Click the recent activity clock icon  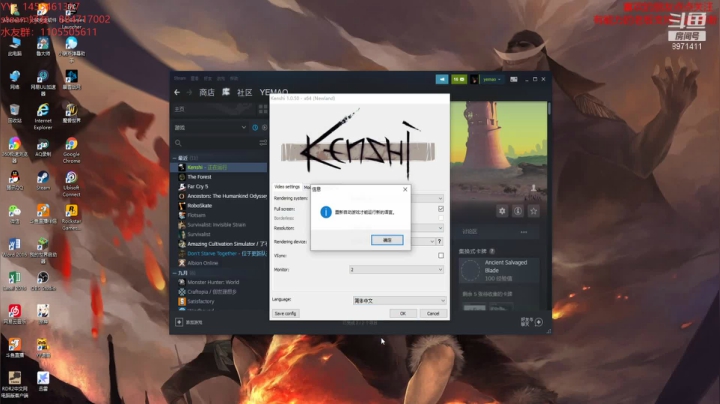255,128
